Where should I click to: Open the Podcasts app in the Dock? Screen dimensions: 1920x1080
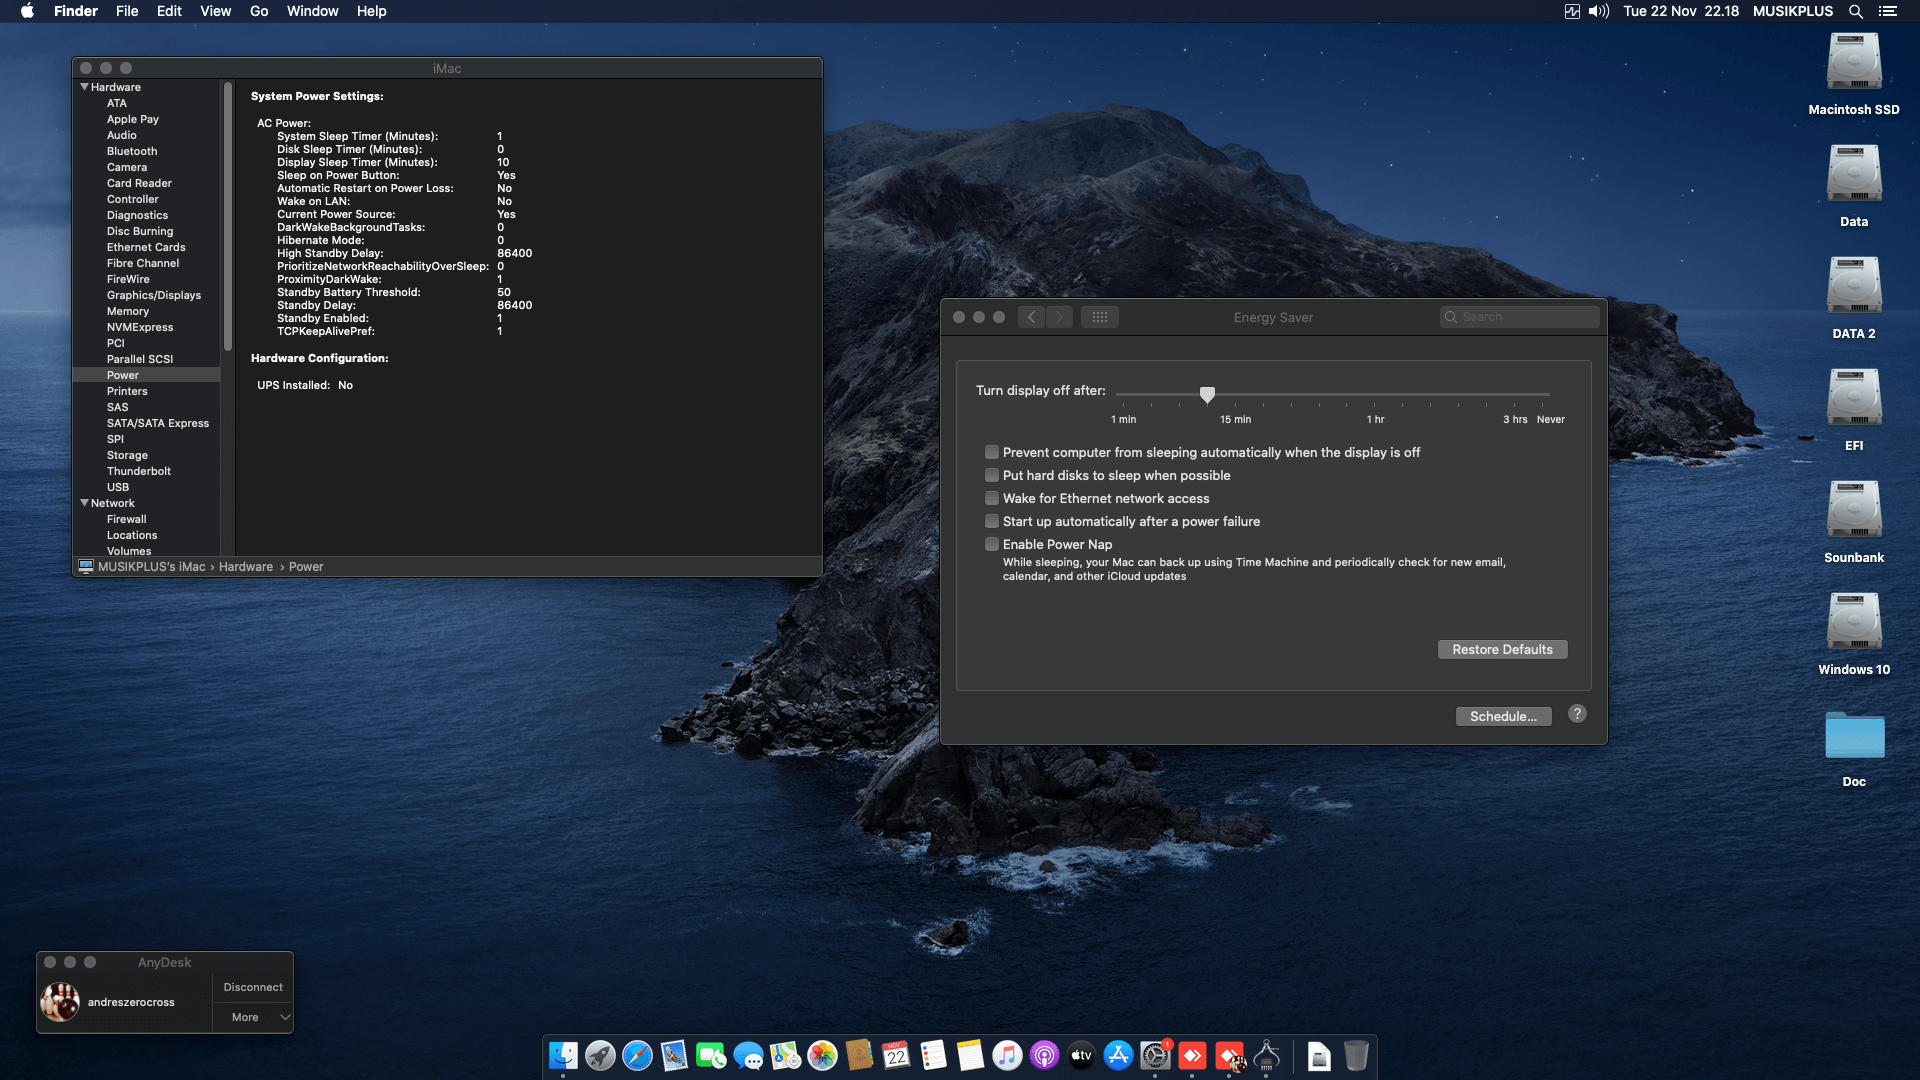tap(1044, 1055)
